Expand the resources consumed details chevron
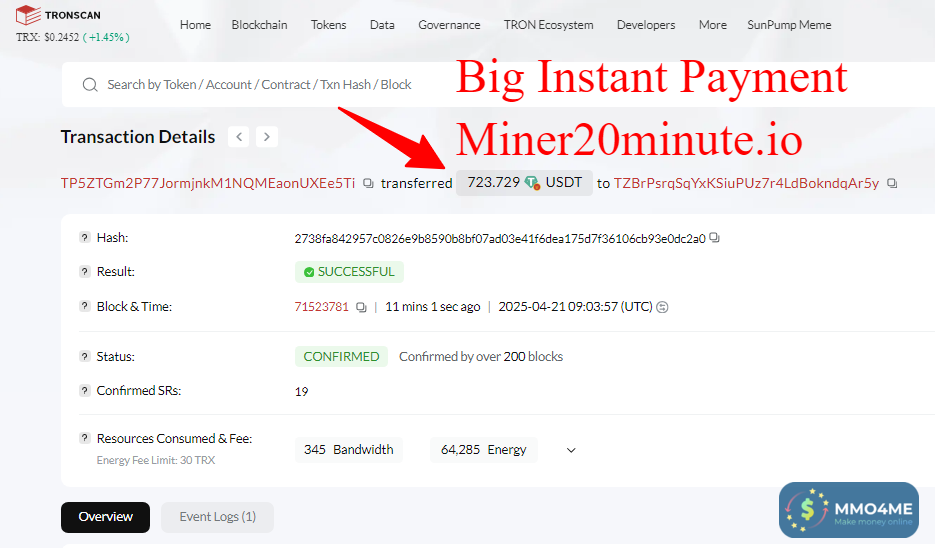The height and width of the screenshot is (548, 935). (x=571, y=450)
